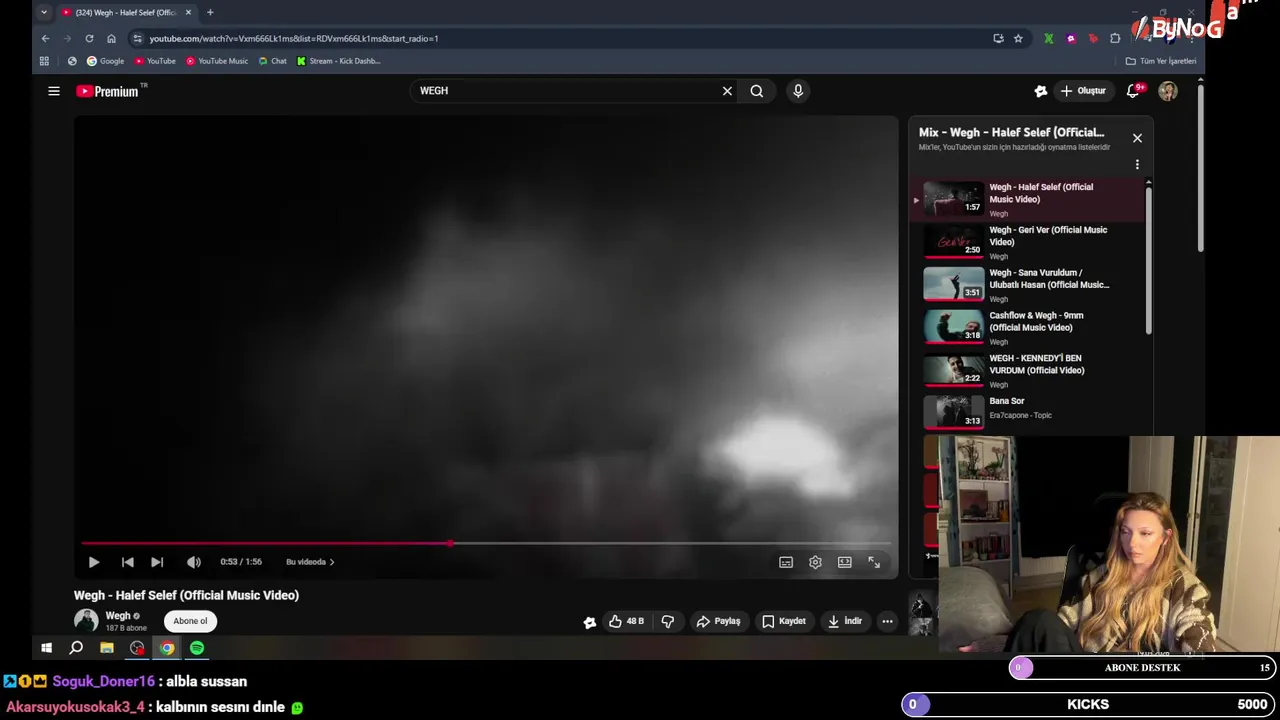Open 'Stream - Kick Dashb...' bookmark

[x=339, y=61]
